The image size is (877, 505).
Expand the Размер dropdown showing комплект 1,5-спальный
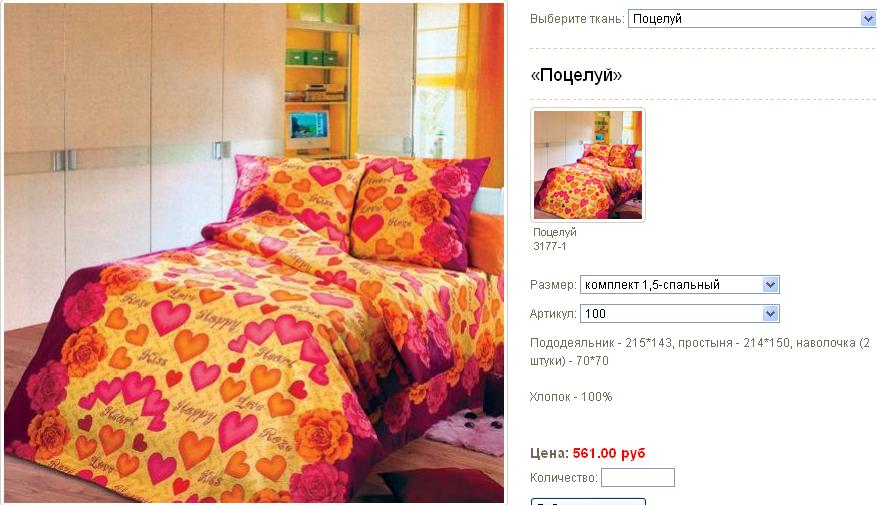680,285
